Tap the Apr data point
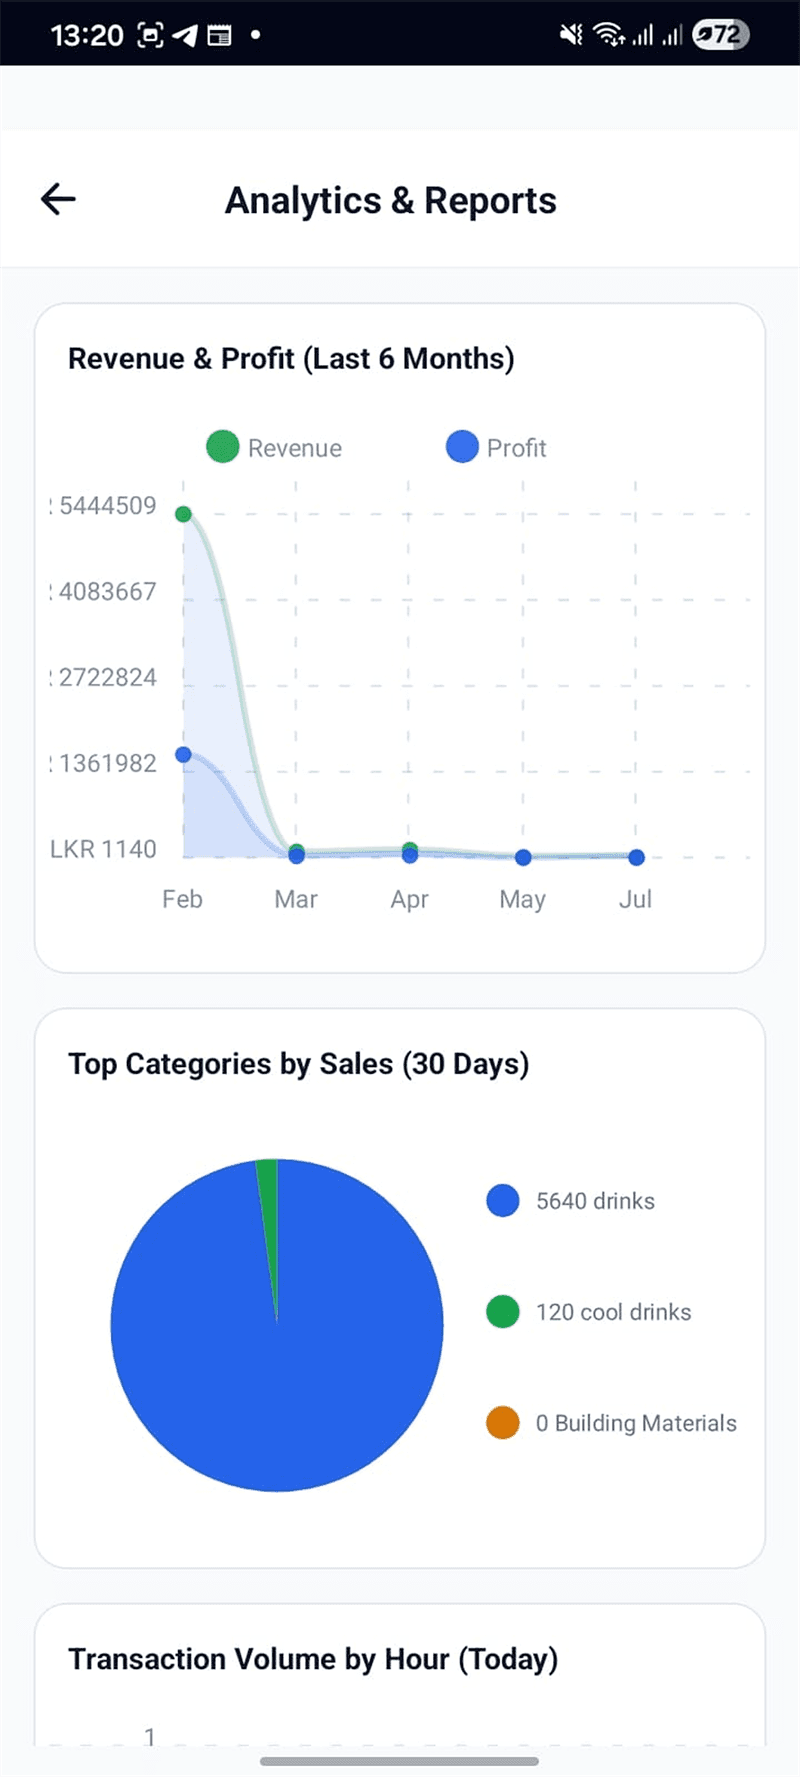 click(x=410, y=853)
